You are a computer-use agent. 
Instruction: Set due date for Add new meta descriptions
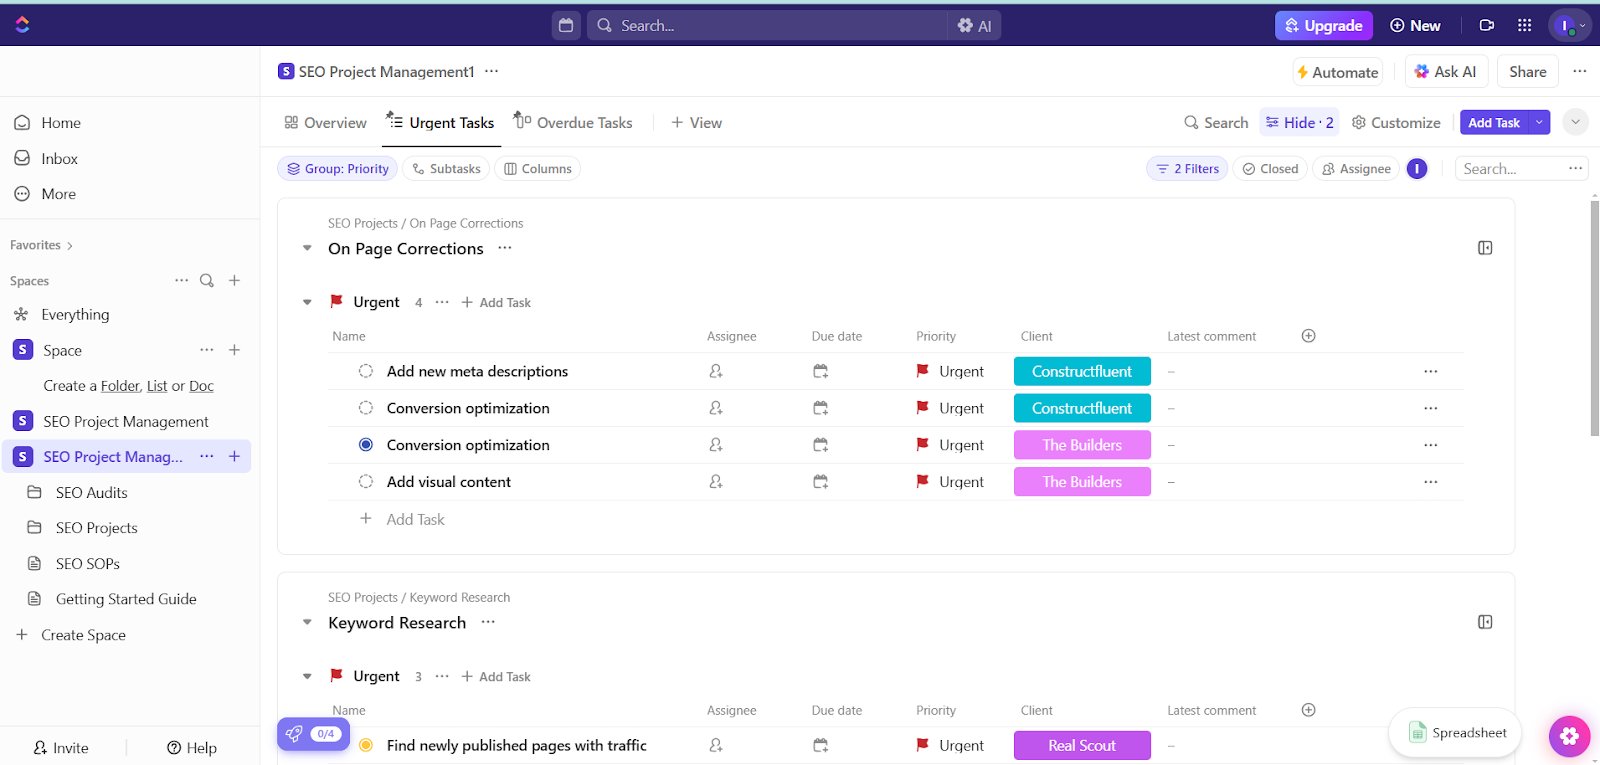click(820, 372)
